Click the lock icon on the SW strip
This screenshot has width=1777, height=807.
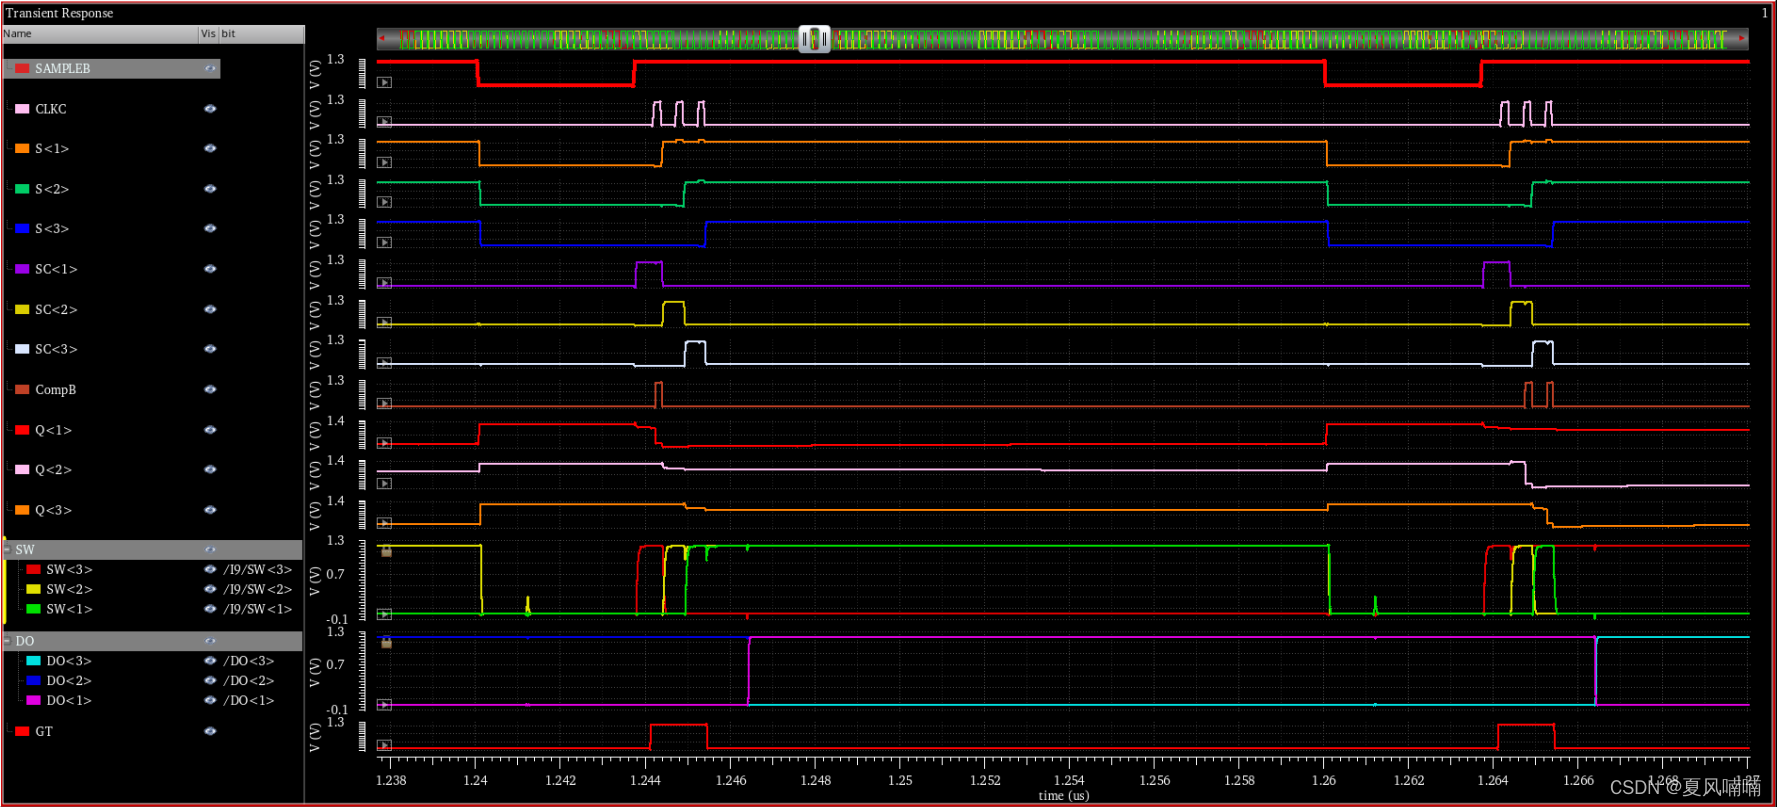[386, 551]
